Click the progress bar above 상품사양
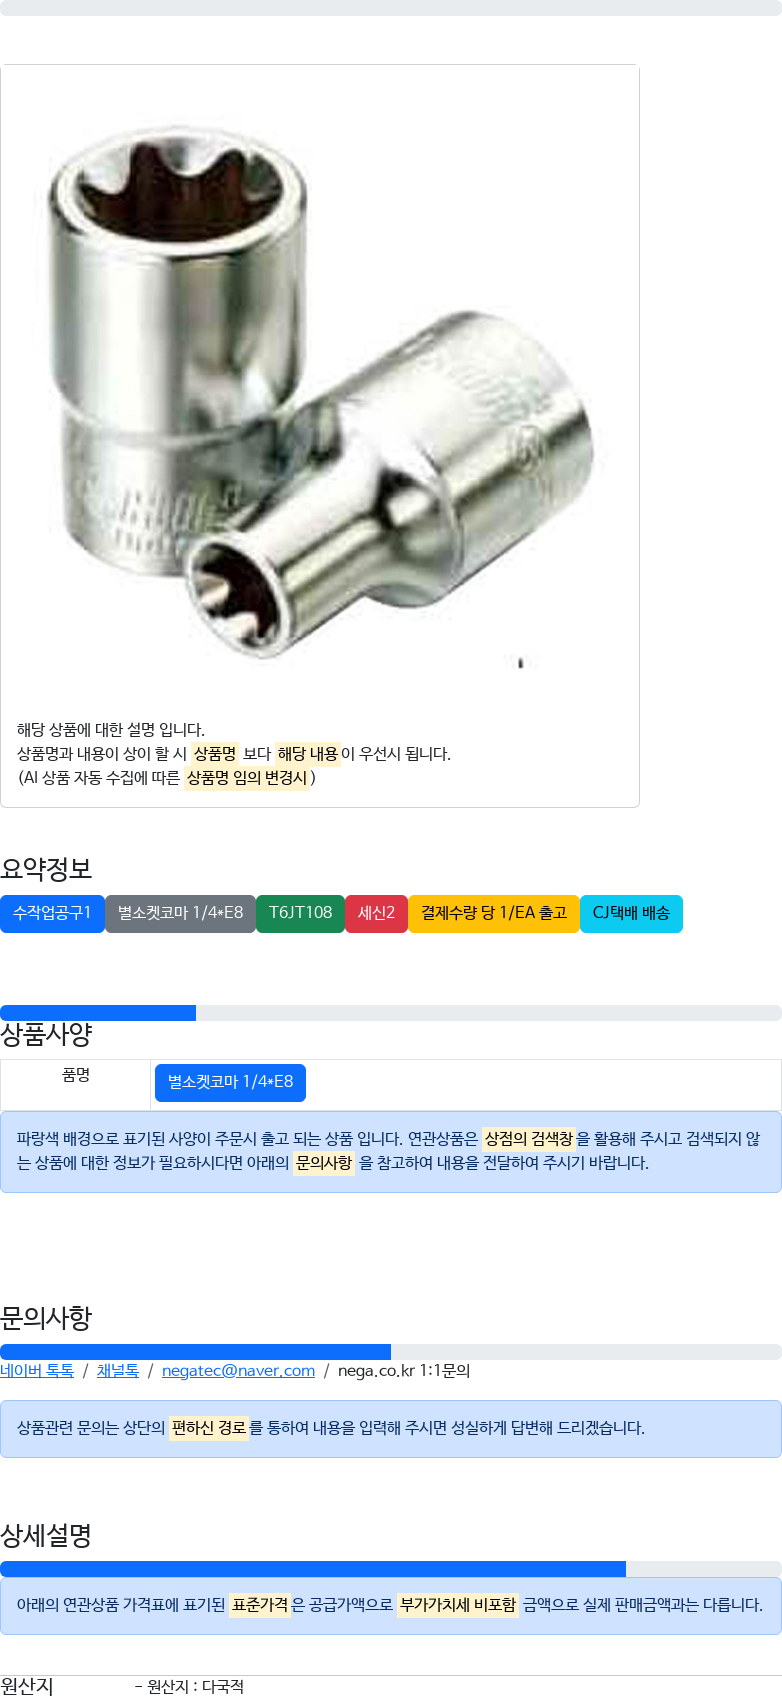Image resolution: width=782 pixels, height=1708 pixels. tap(391, 1013)
